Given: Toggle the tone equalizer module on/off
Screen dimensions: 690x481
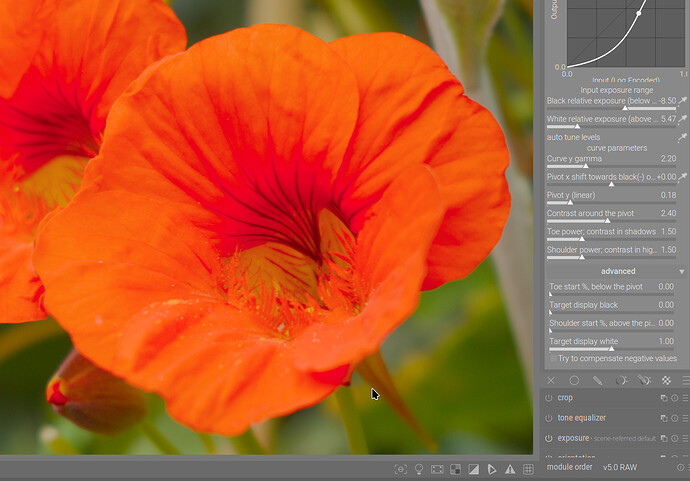Looking at the screenshot, I should (x=549, y=418).
